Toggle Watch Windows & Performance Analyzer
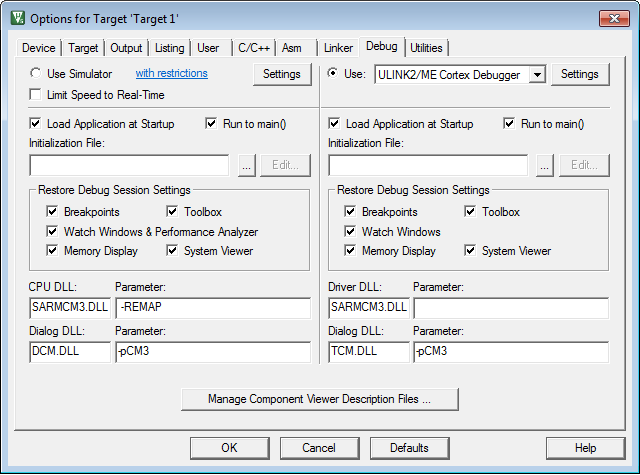 [52, 231]
